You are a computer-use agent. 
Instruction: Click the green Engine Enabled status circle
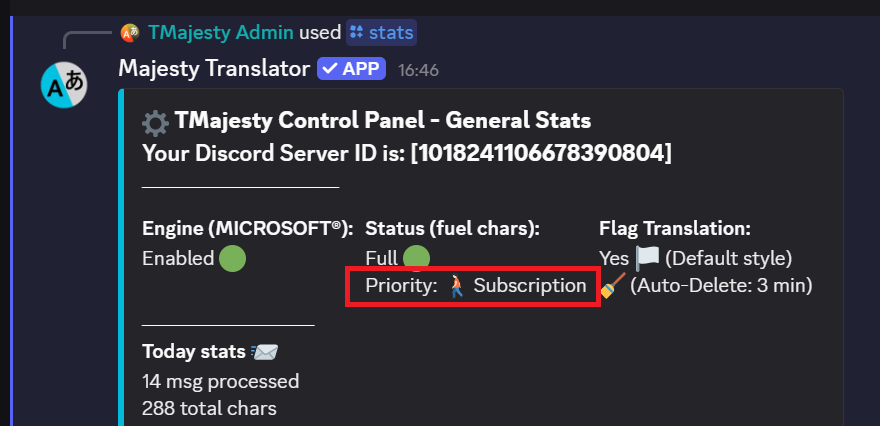[x=232, y=258]
